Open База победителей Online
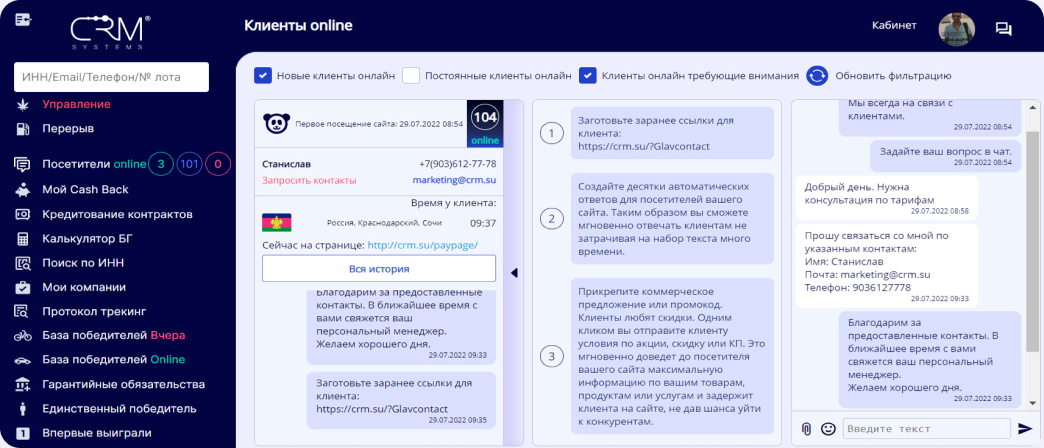This screenshot has width=1044, height=448. tap(114, 359)
